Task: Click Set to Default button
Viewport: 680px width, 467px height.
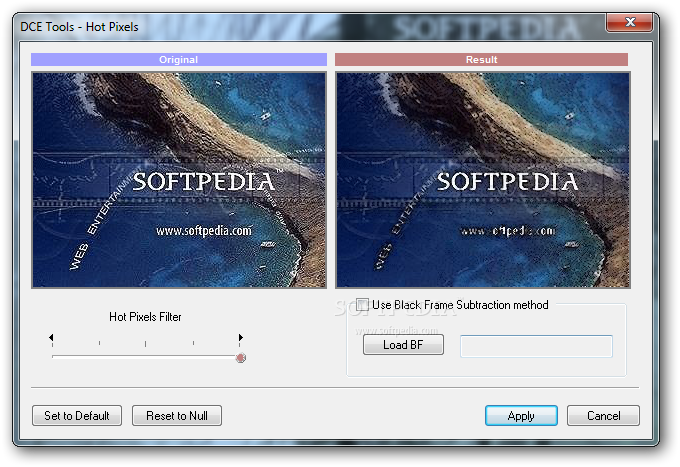Action: click(x=77, y=416)
